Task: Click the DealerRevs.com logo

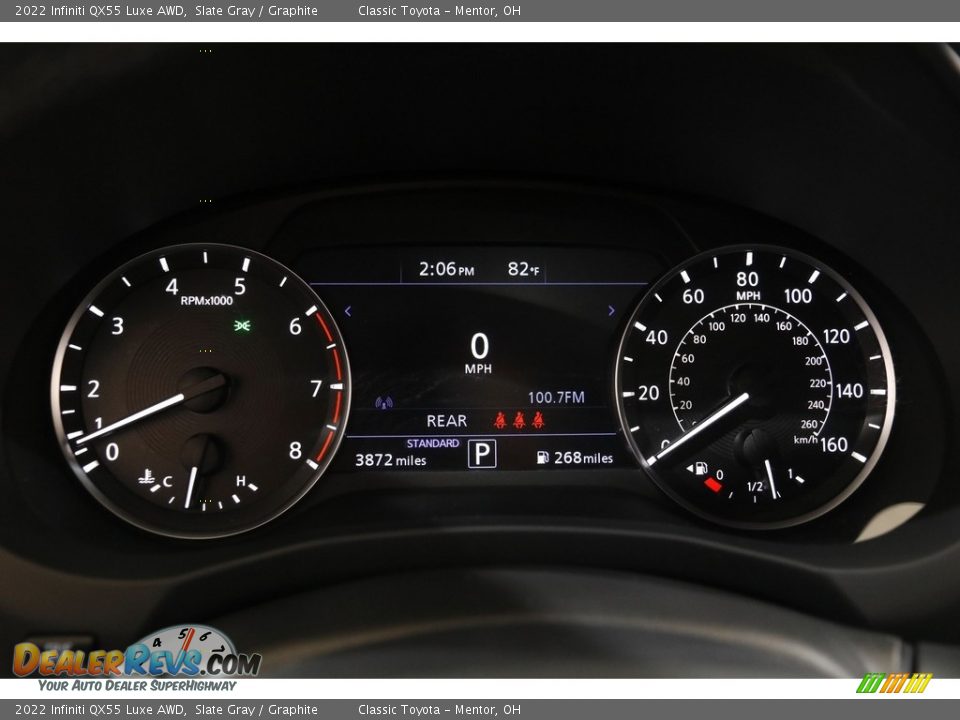Action: (x=137, y=659)
